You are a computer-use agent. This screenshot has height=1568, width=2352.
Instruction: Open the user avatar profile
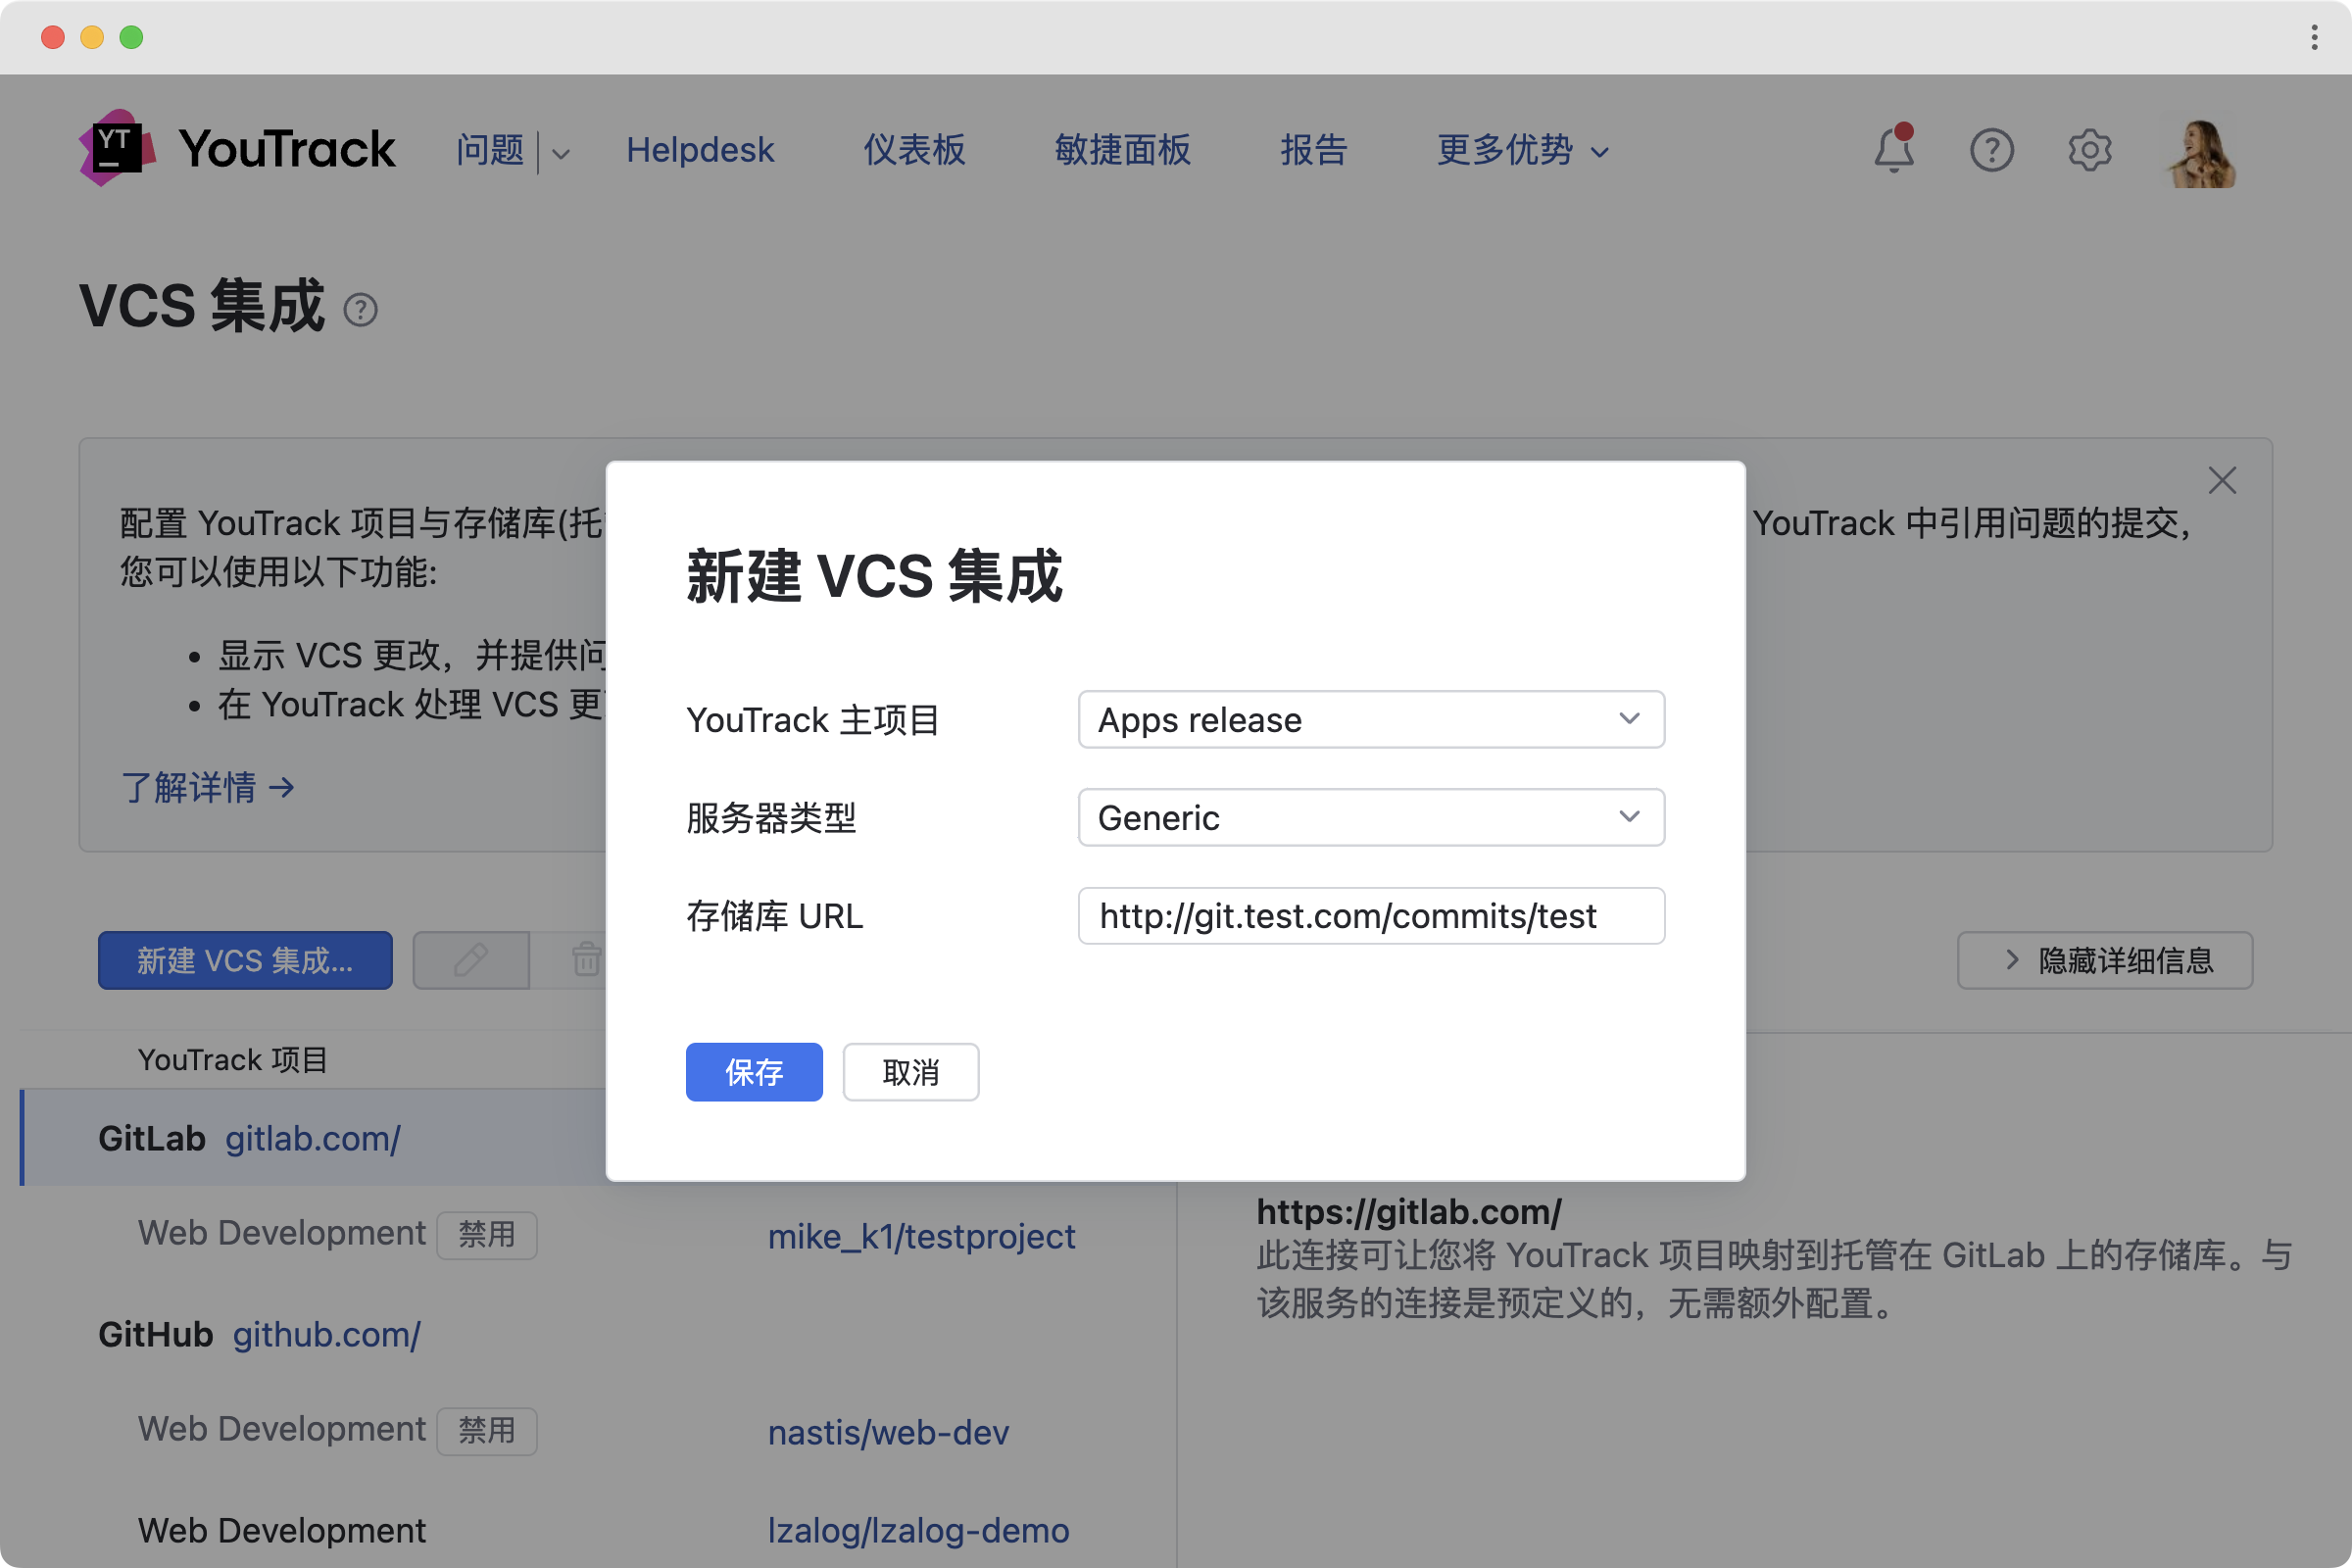(x=2201, y=152)
